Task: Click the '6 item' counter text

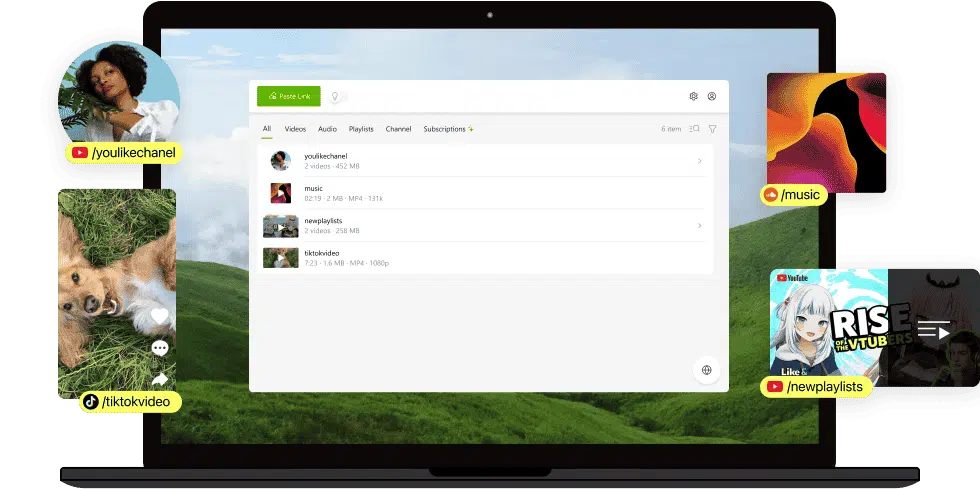Action: click(x=671, y=129)
